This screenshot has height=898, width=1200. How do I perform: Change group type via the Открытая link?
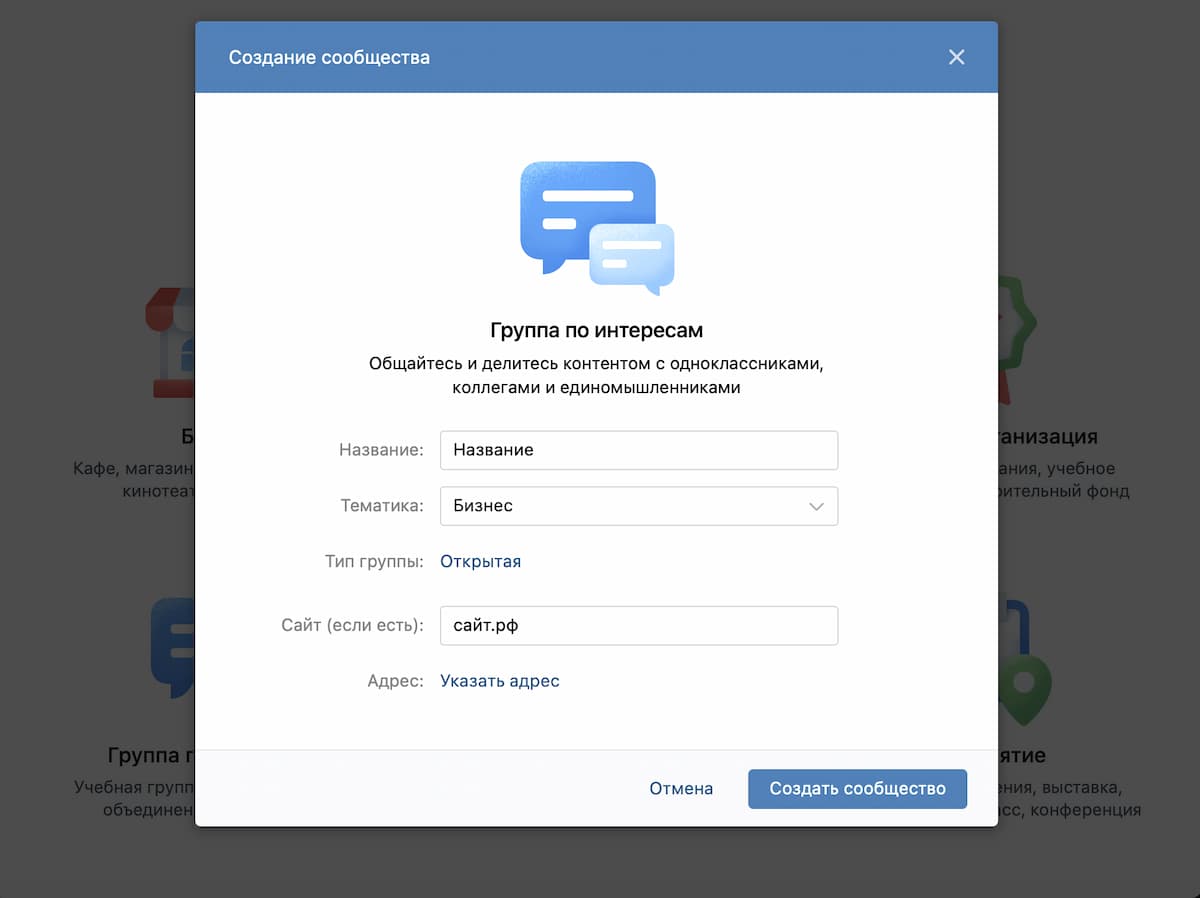pyautogui.click(x=480, y=561)
